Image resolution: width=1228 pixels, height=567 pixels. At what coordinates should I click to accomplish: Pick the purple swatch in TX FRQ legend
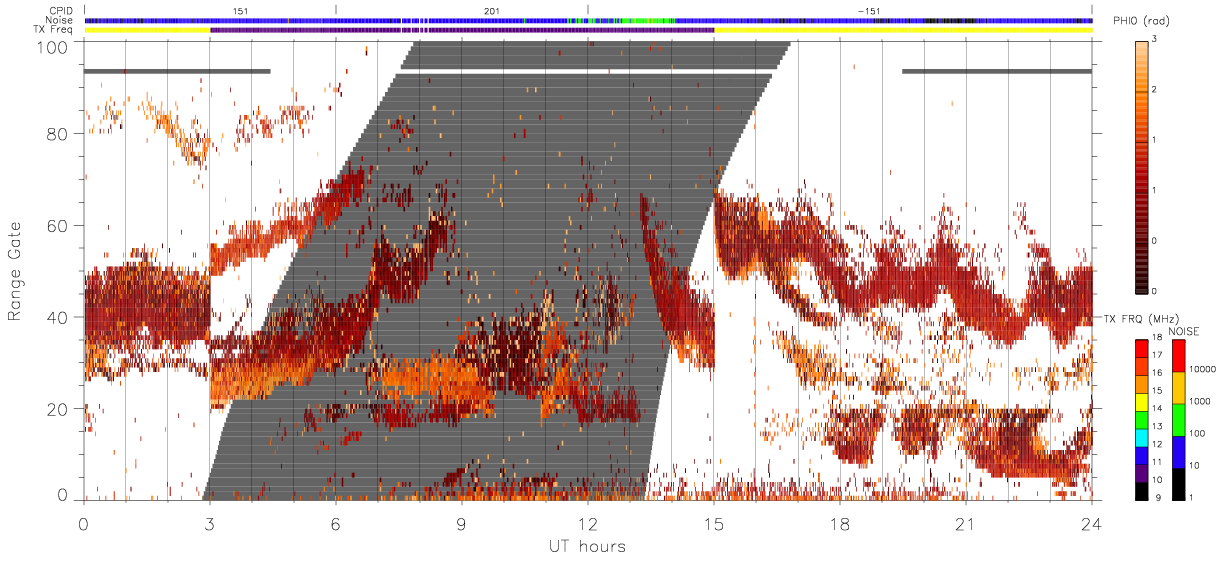[x=1142, y=473]
